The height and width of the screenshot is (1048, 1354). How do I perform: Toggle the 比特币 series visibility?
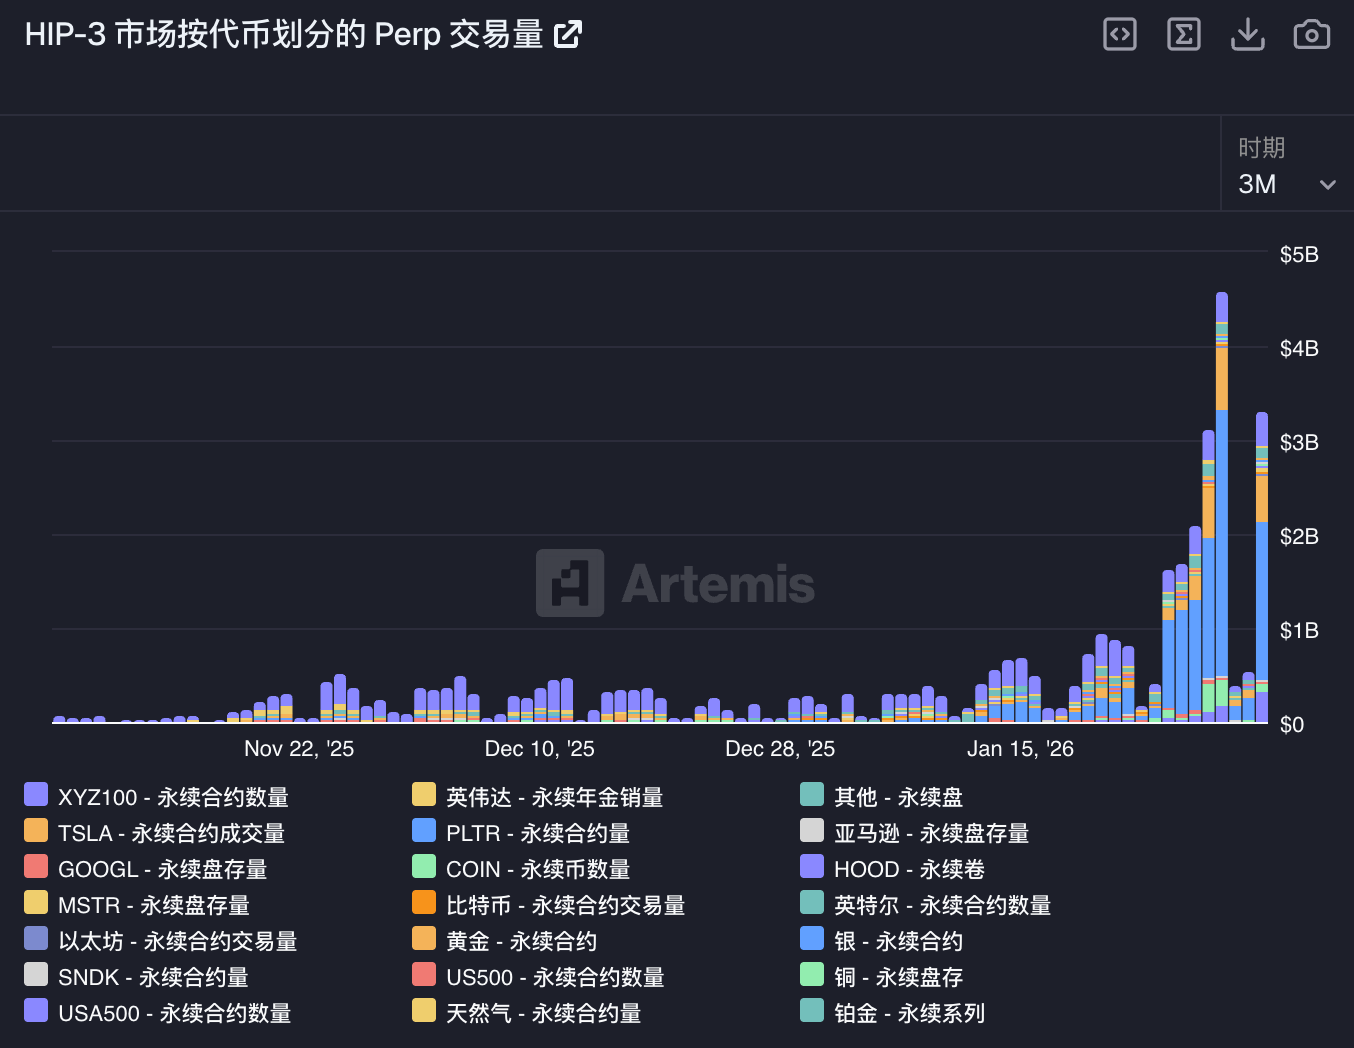coord(566,905)
